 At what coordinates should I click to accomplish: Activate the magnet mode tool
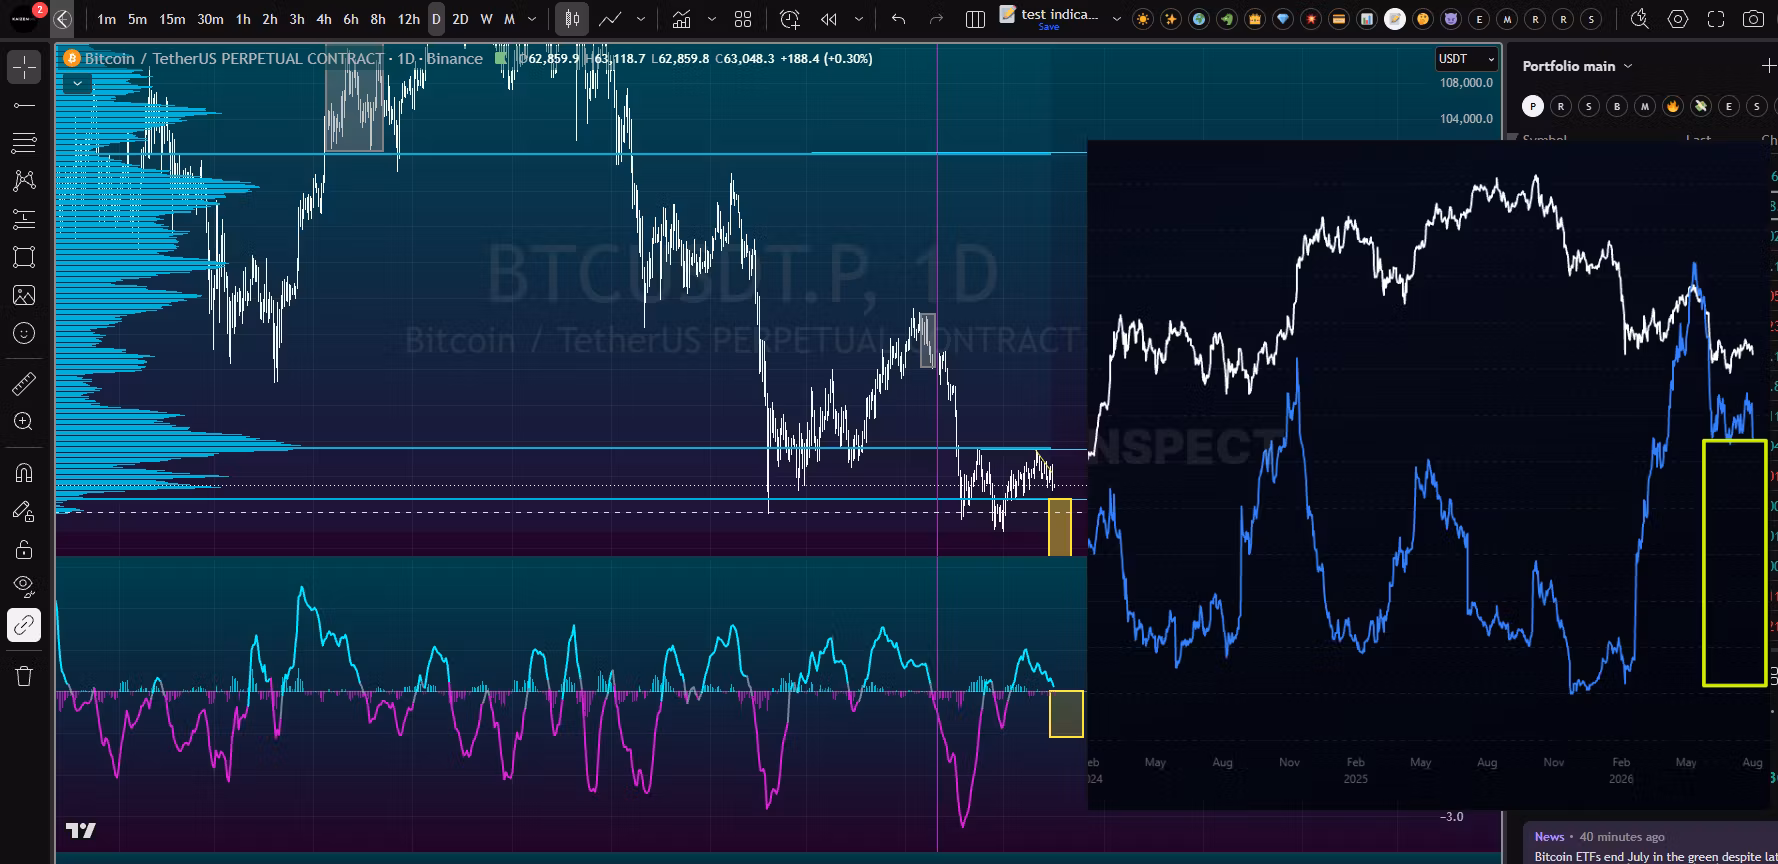tap(24, 472)
